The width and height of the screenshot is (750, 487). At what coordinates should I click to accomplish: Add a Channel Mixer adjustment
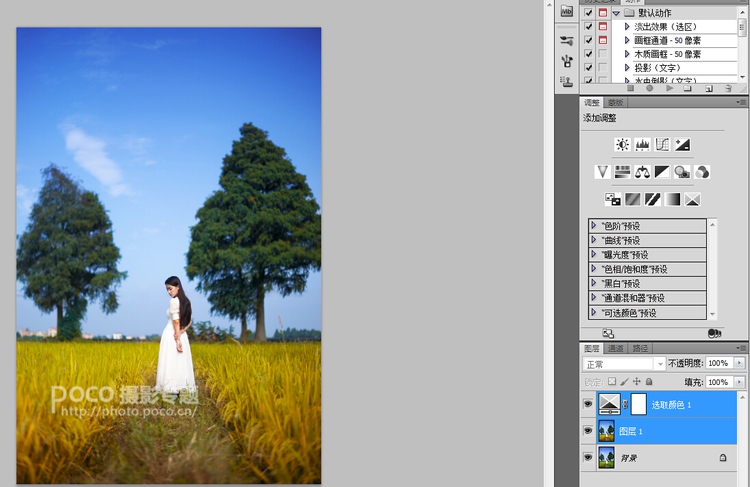point(702,172)
